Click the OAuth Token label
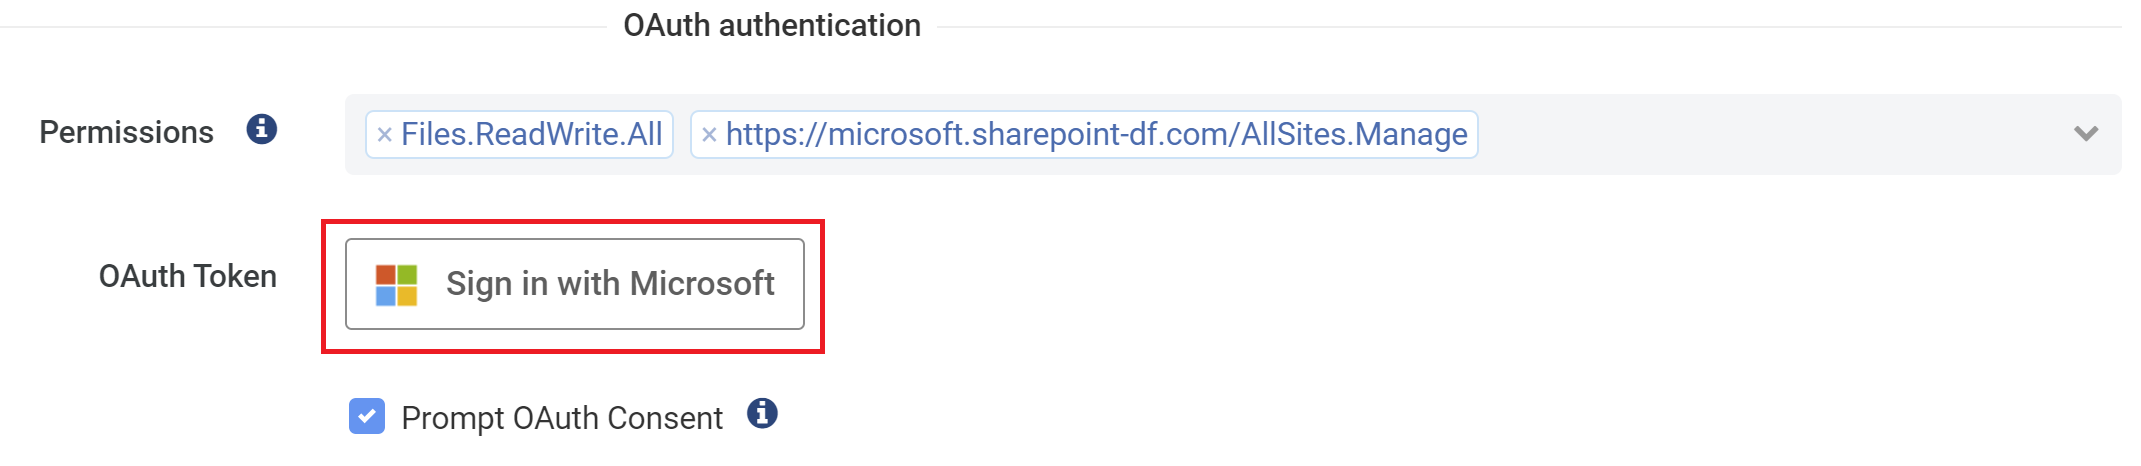The width and height of the screenshot is (2141, 466). click(x=187, y=277)
